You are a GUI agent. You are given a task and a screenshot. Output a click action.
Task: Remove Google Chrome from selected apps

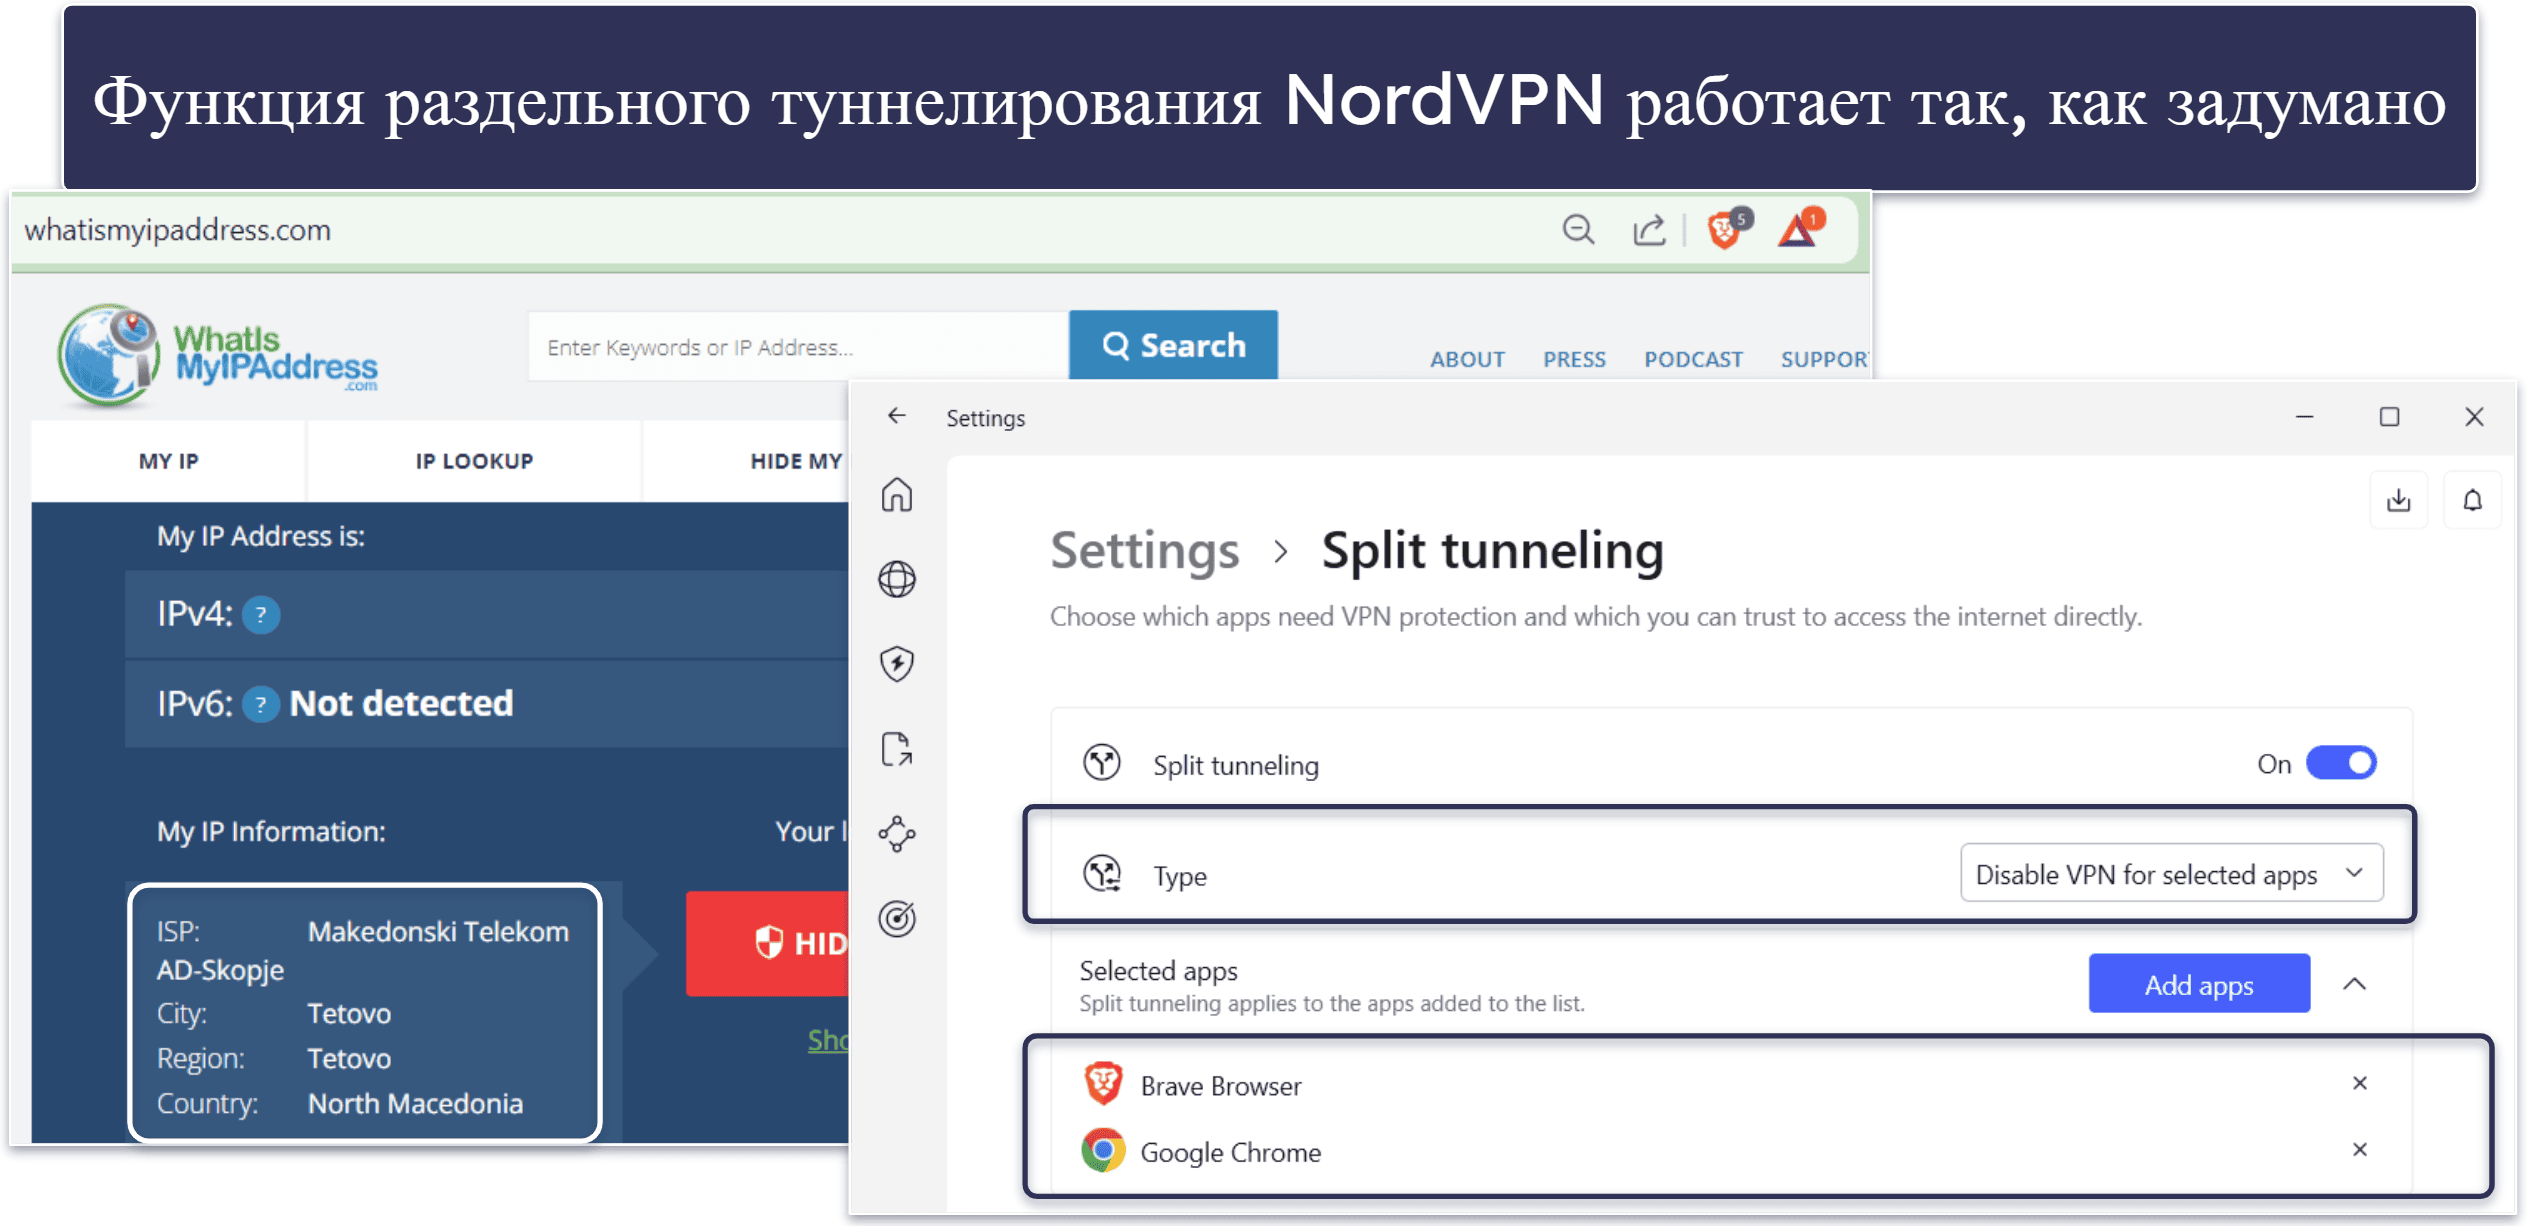click(x=2360, y=1150)
